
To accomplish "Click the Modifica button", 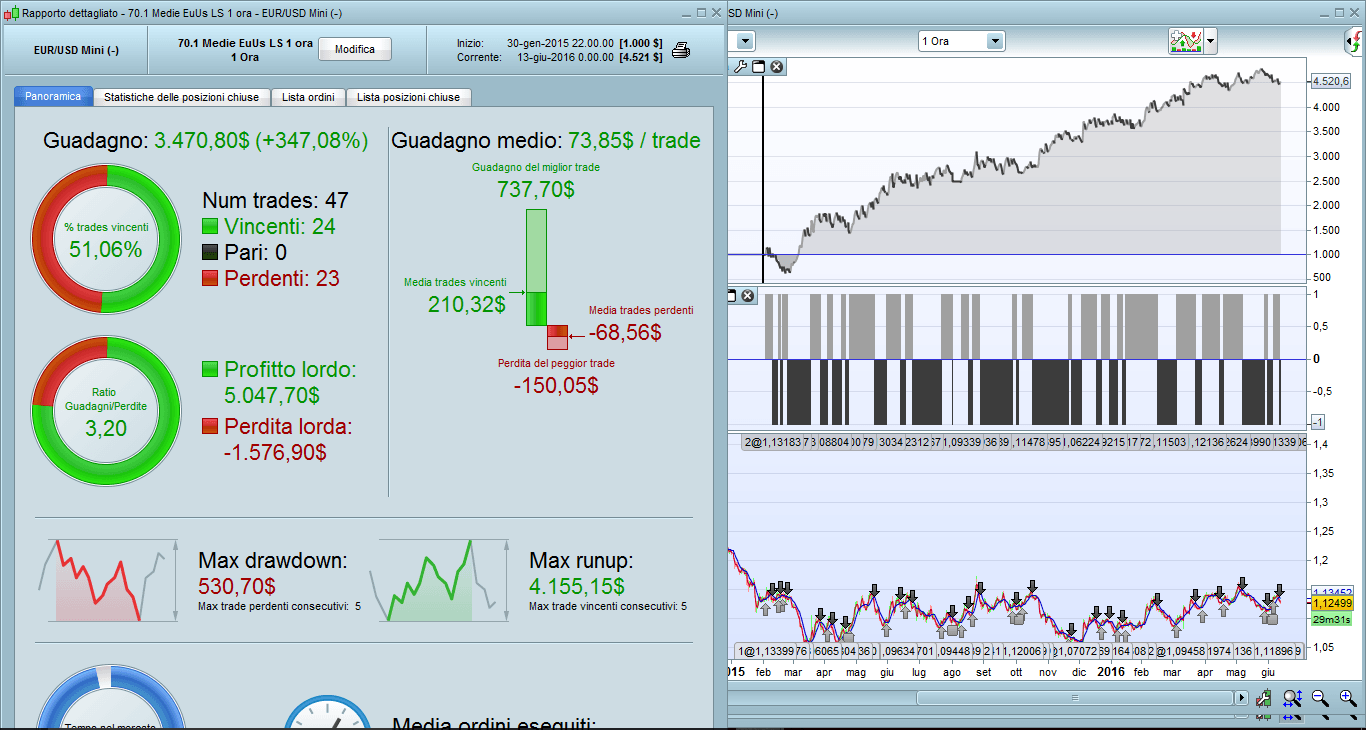I will coord(355,49).
